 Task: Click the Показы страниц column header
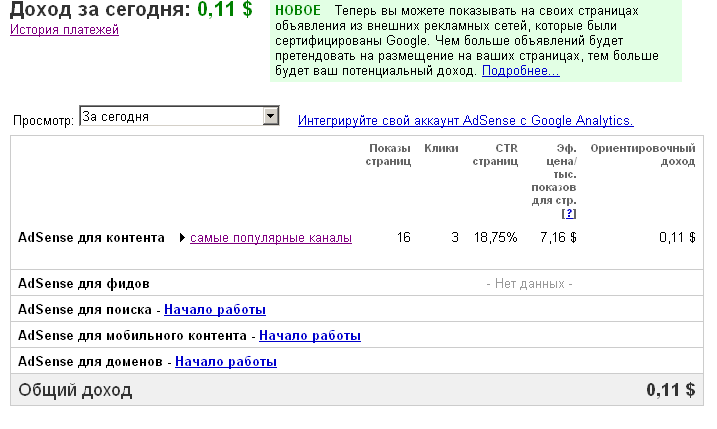pos(388,155)
